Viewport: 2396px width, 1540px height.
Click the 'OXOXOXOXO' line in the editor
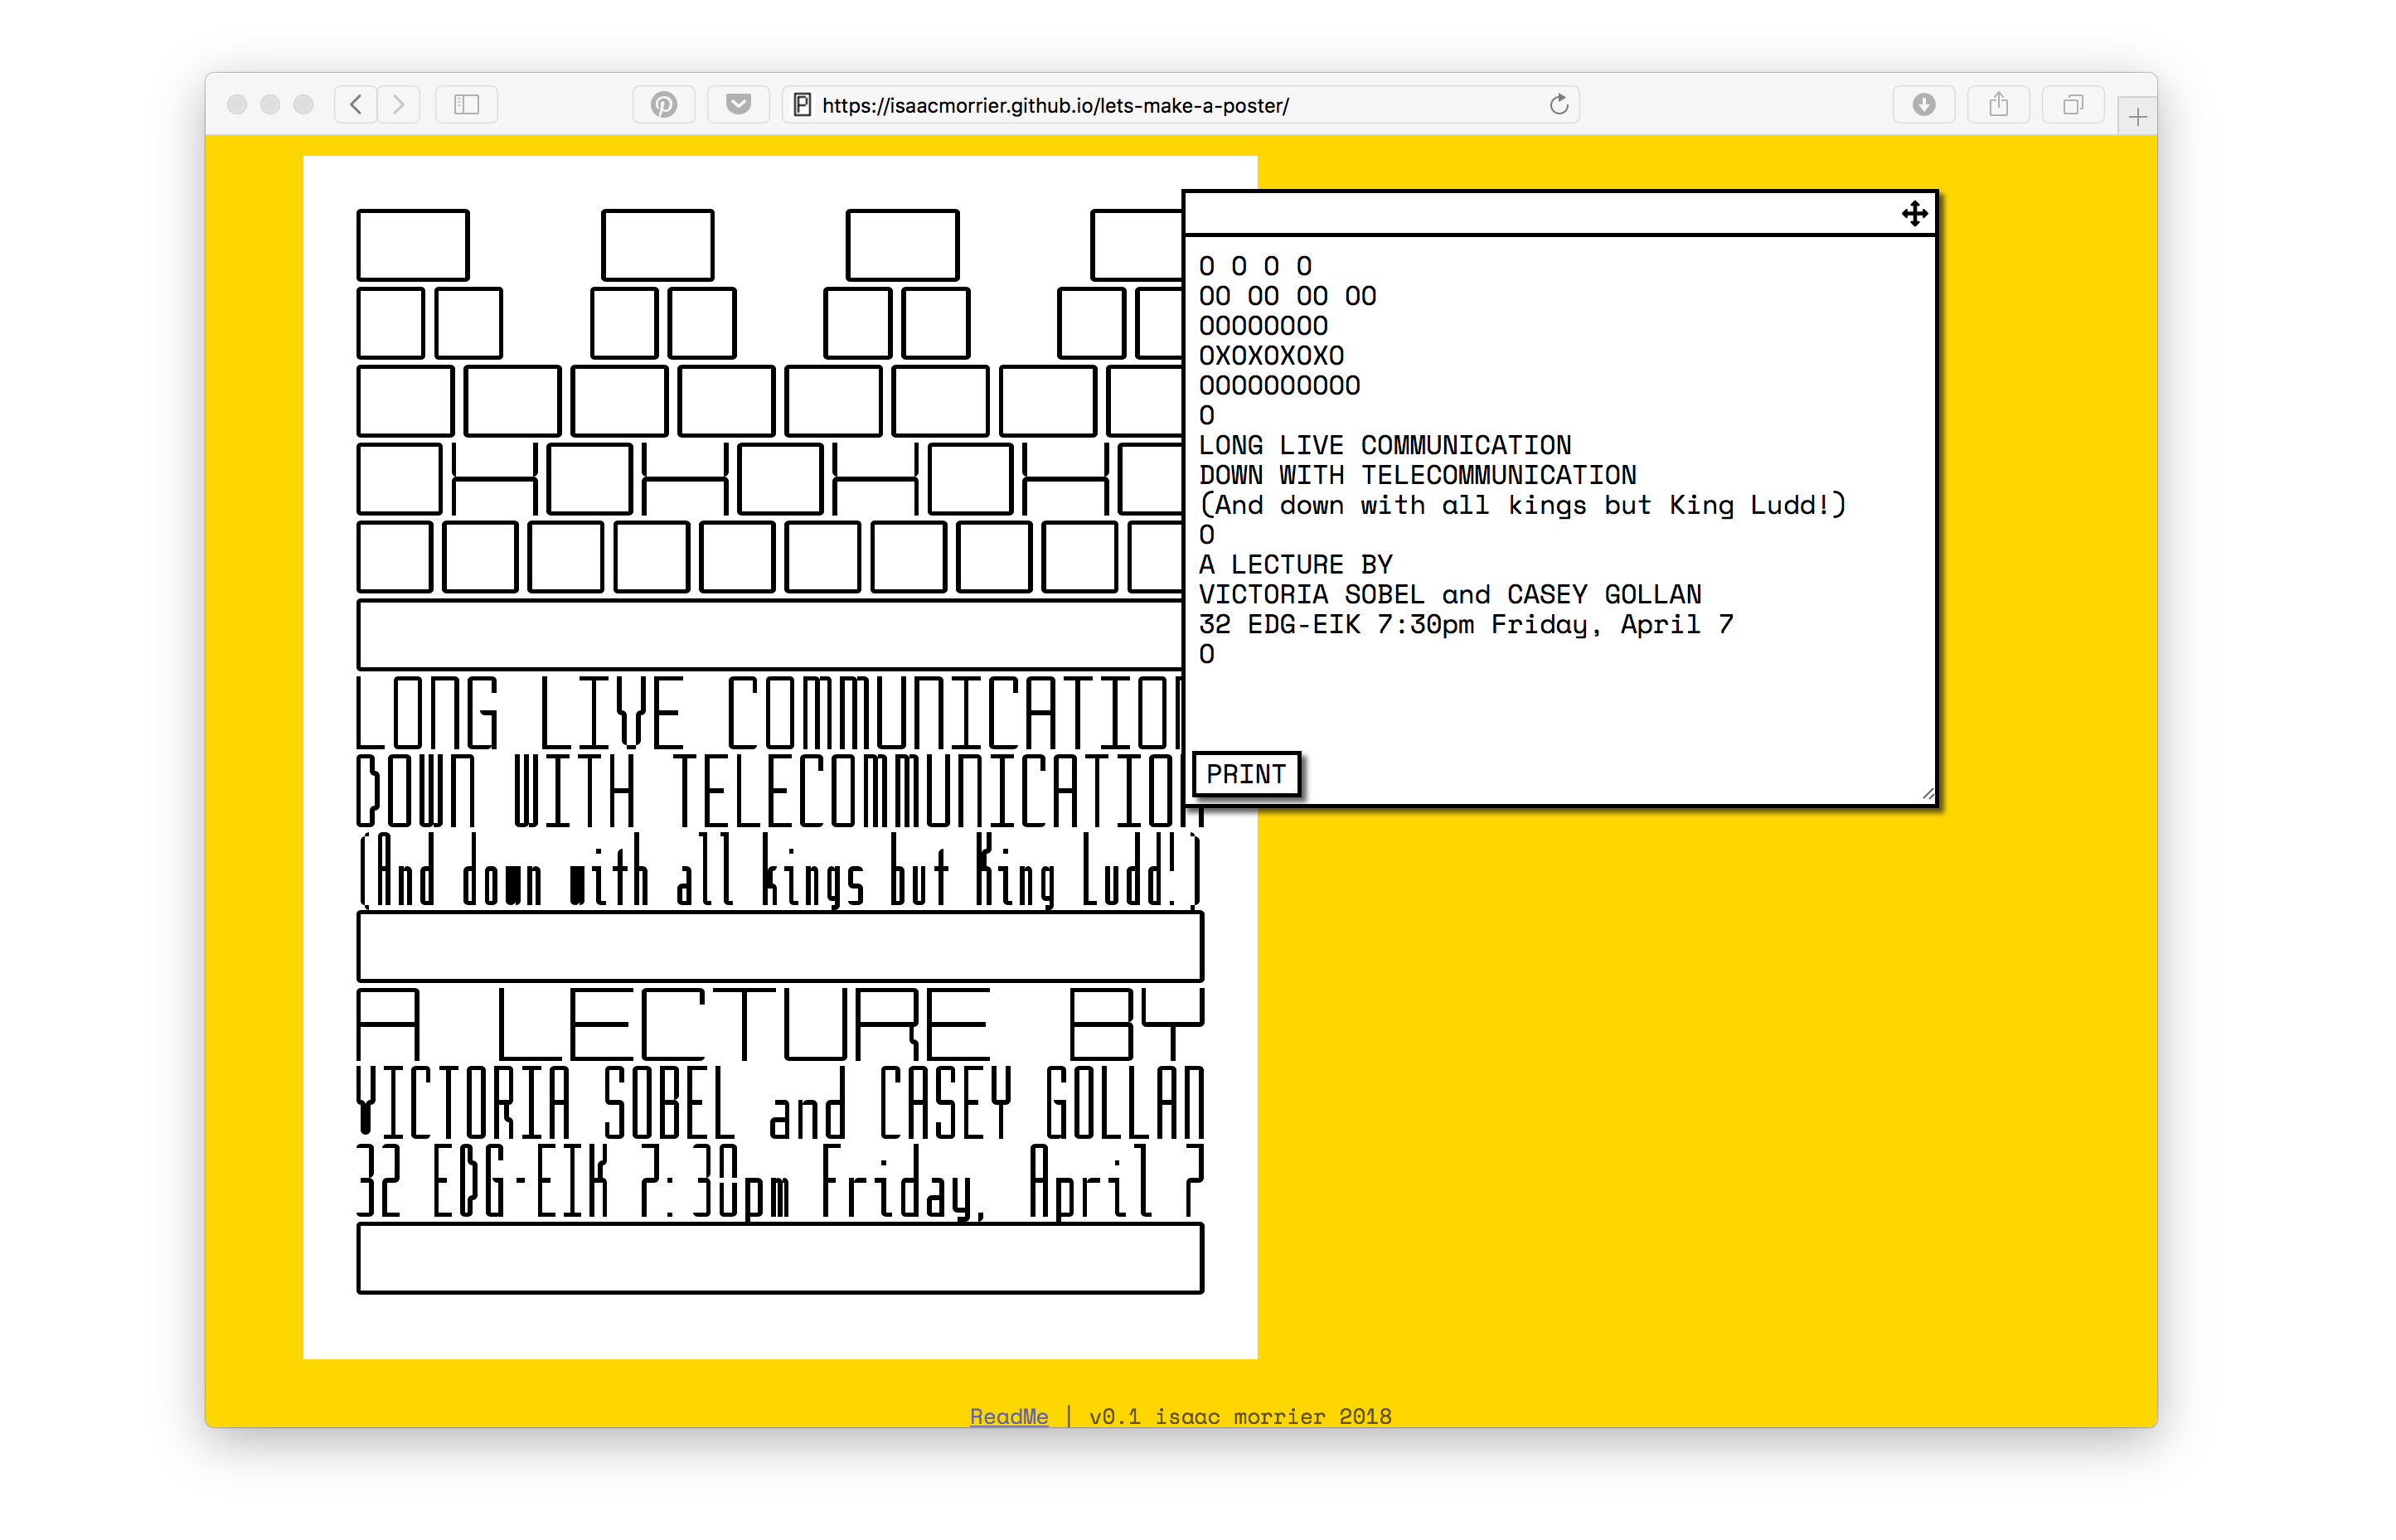point(1271,356)
